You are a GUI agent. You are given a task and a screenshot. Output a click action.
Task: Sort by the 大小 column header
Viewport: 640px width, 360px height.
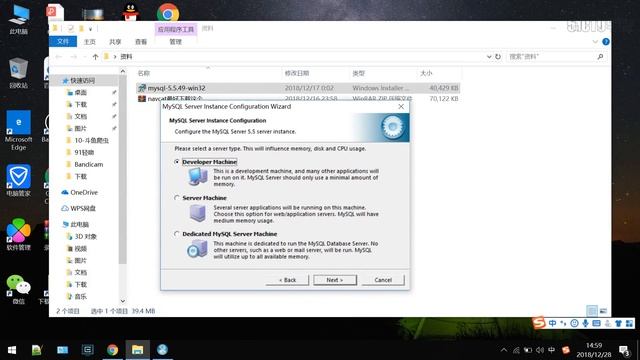[x=426, y=73]
